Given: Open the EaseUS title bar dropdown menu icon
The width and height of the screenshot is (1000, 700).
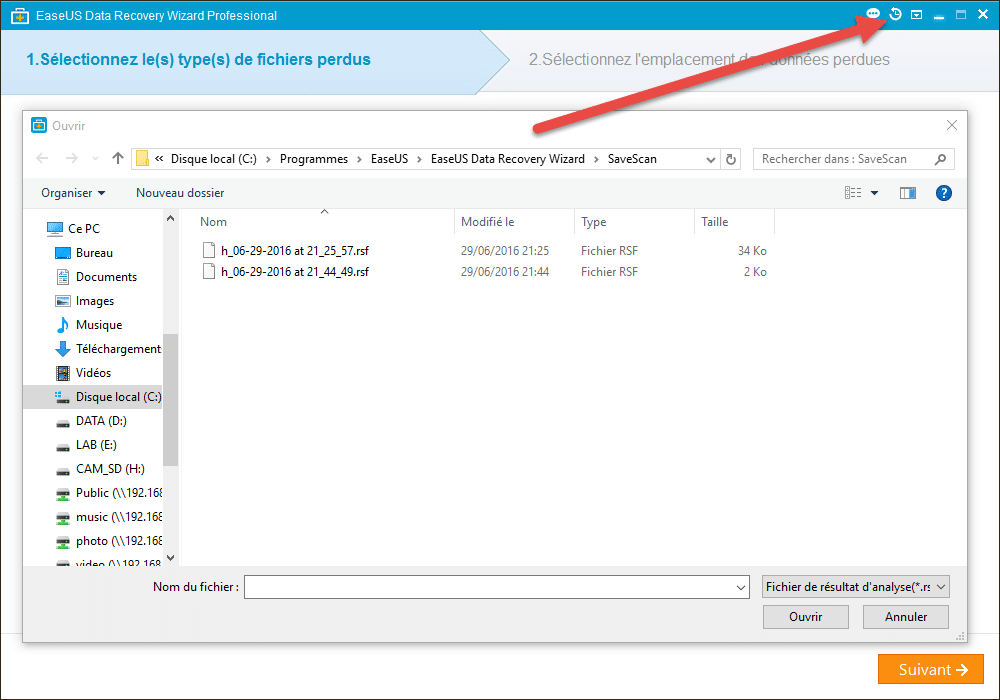Looking at the screenshot, I should point(916,15).
